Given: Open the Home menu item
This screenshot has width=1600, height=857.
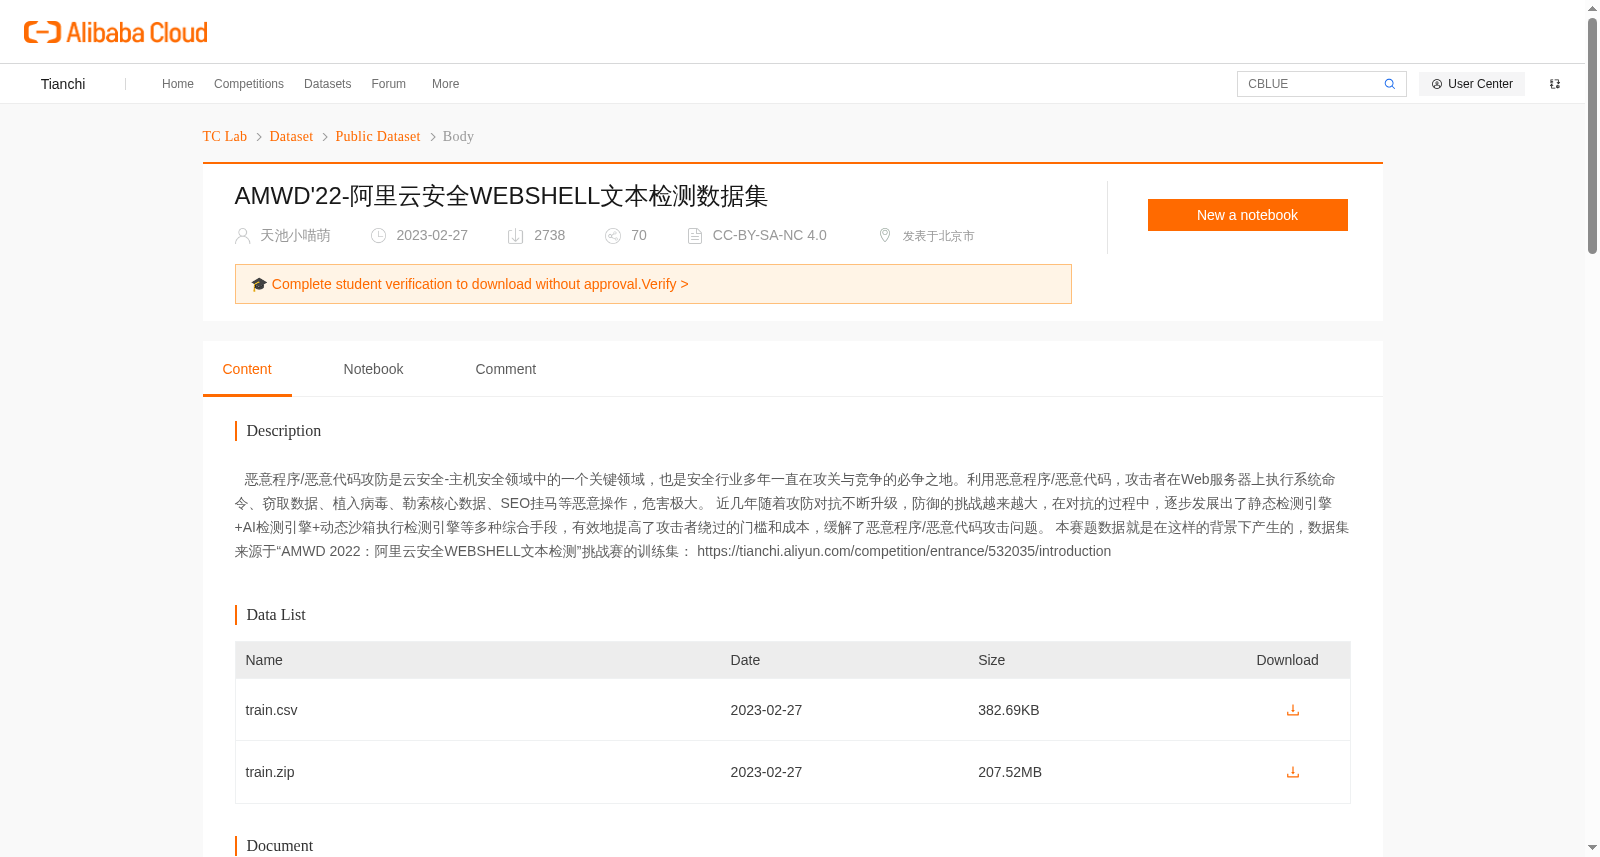Looking at the screenshot, I should pyautogui.click(x=178, y=84).
